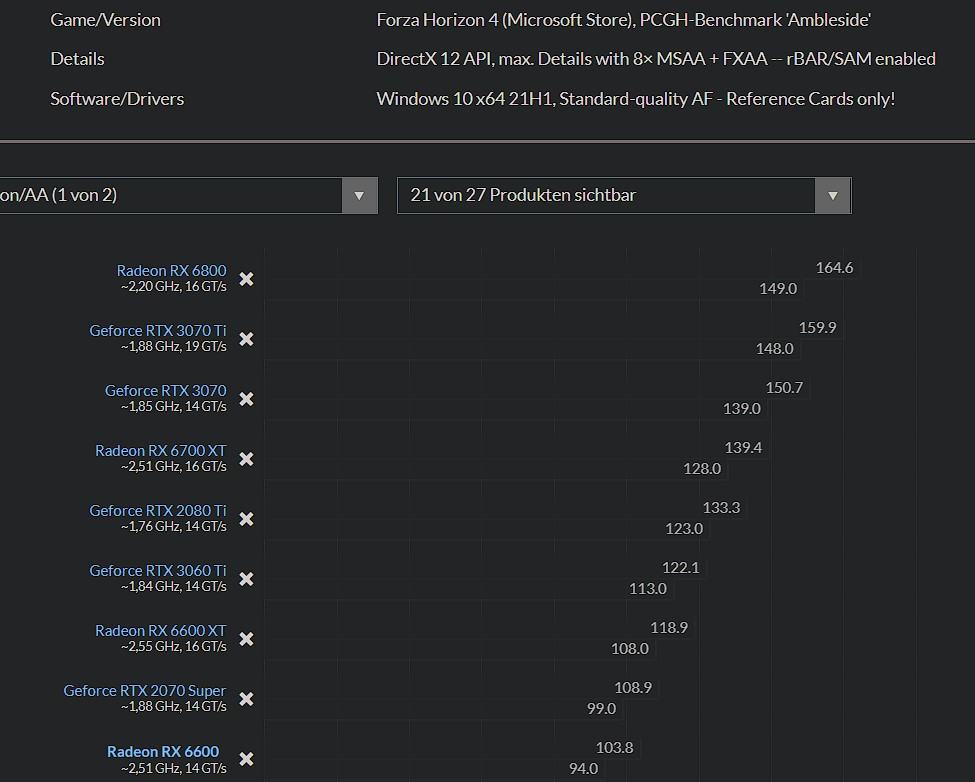Click '~1,88 GHz, 14 GT/s' under RTX 2070 Super
The height and width of the screenshot is (782, 975).
173,706
